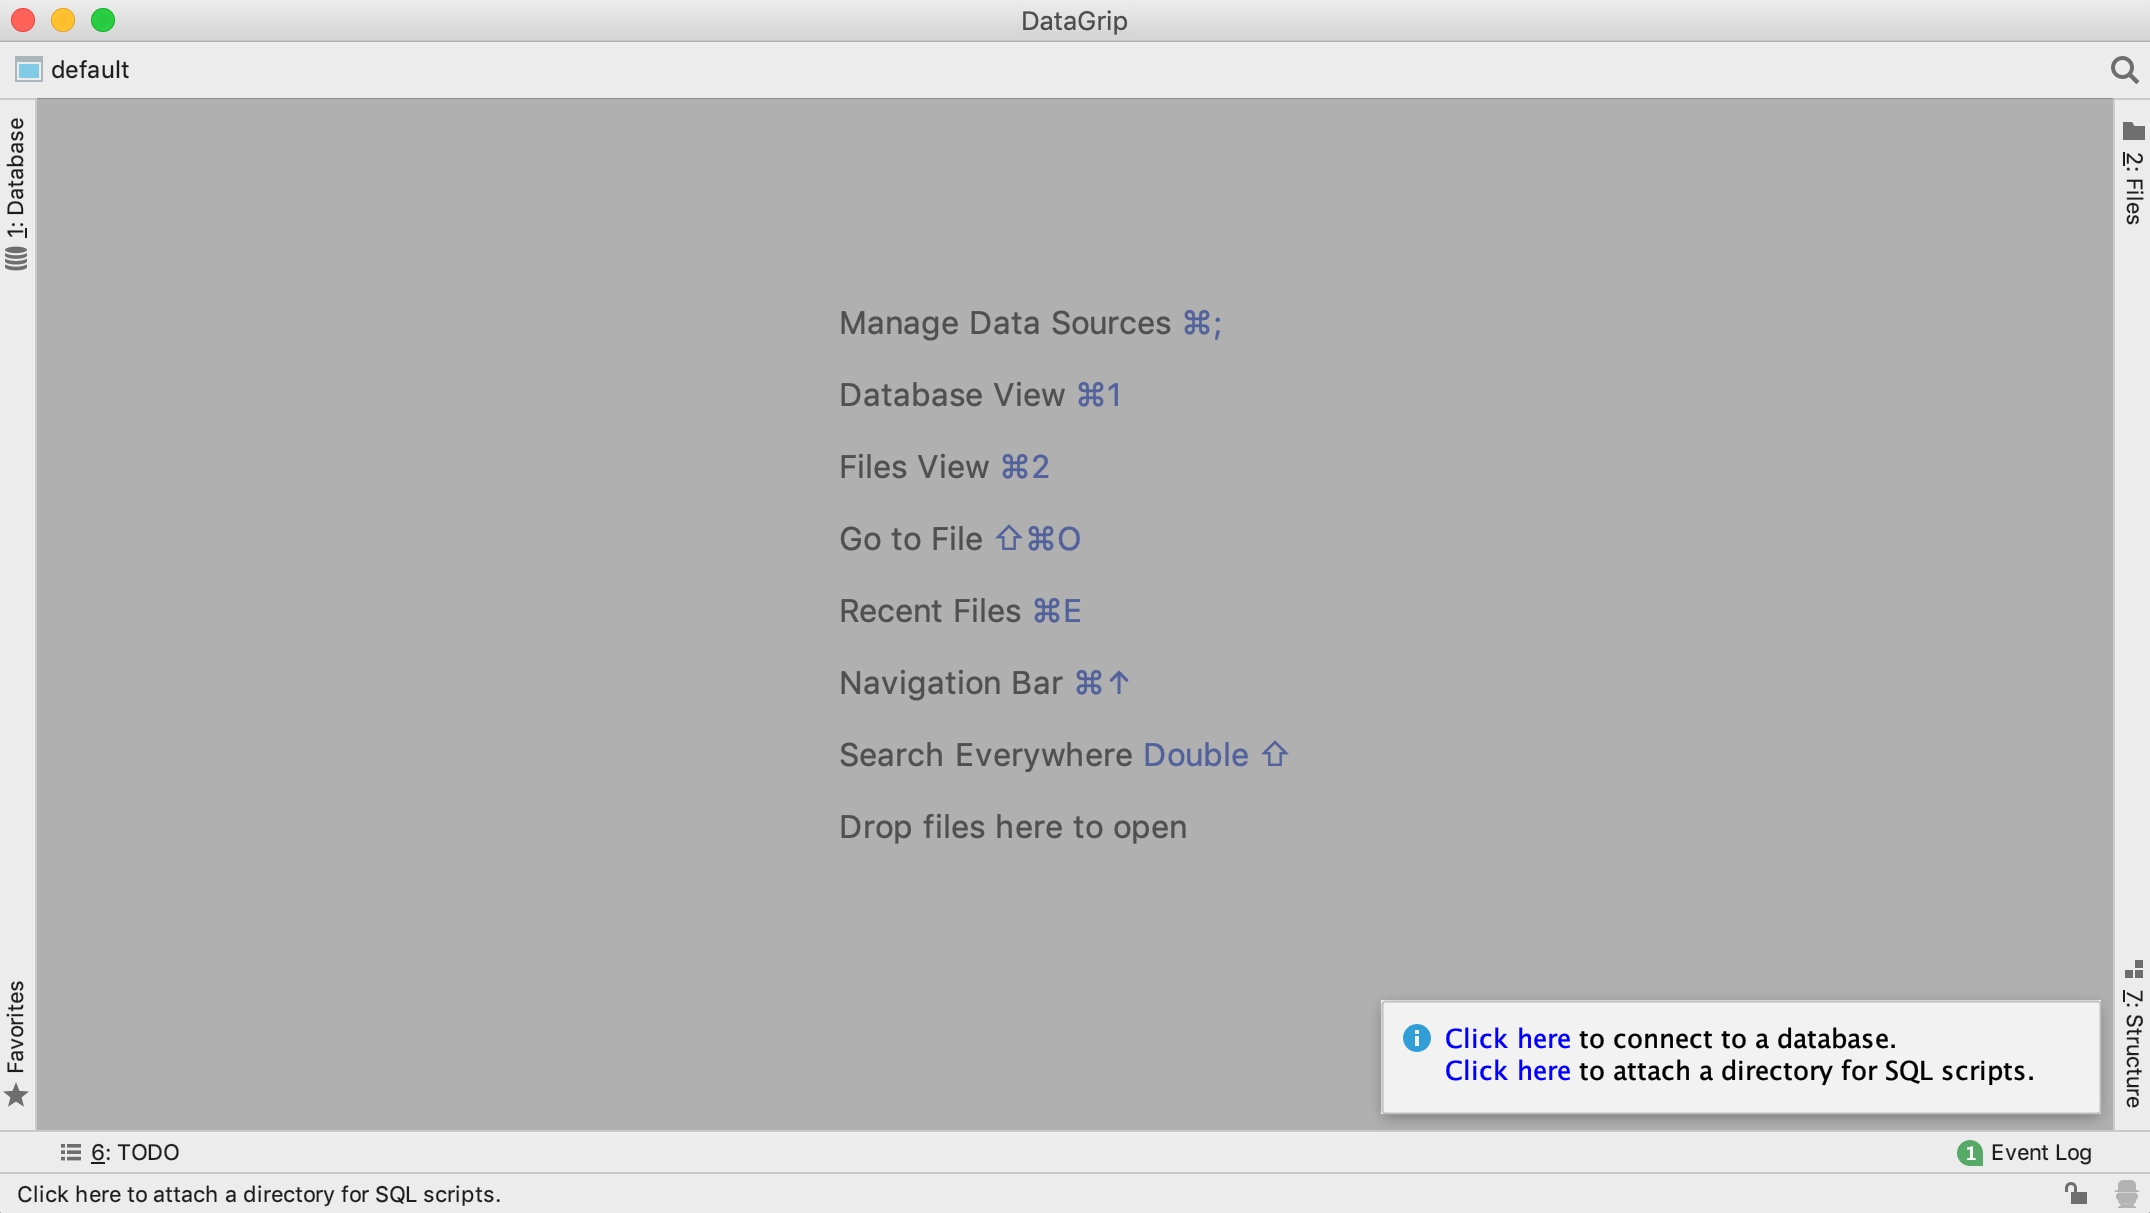Image resolution: width=2150 pixels, height=1213 pixels.
Task: Click the Drop files here to open text
Action: 1012,827
